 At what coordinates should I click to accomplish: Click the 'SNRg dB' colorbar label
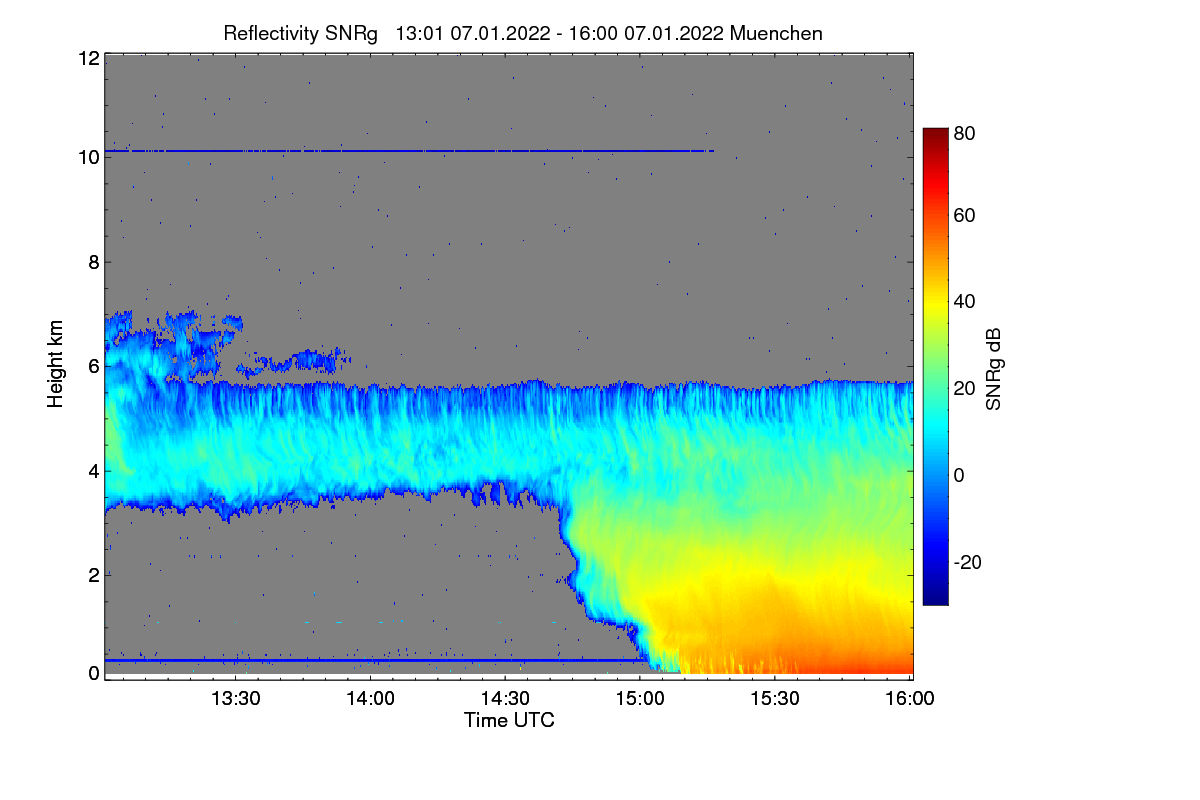coord(993,367)
